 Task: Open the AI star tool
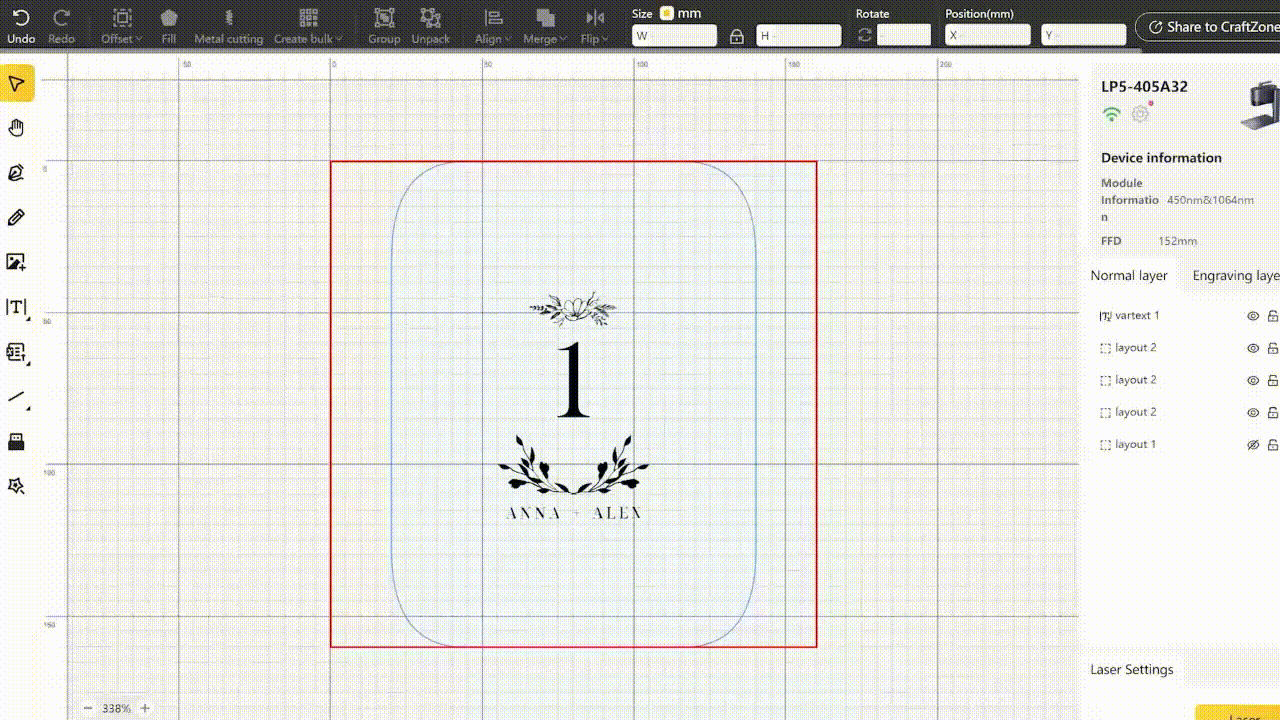pyautogui.click(x=17, y=486)
